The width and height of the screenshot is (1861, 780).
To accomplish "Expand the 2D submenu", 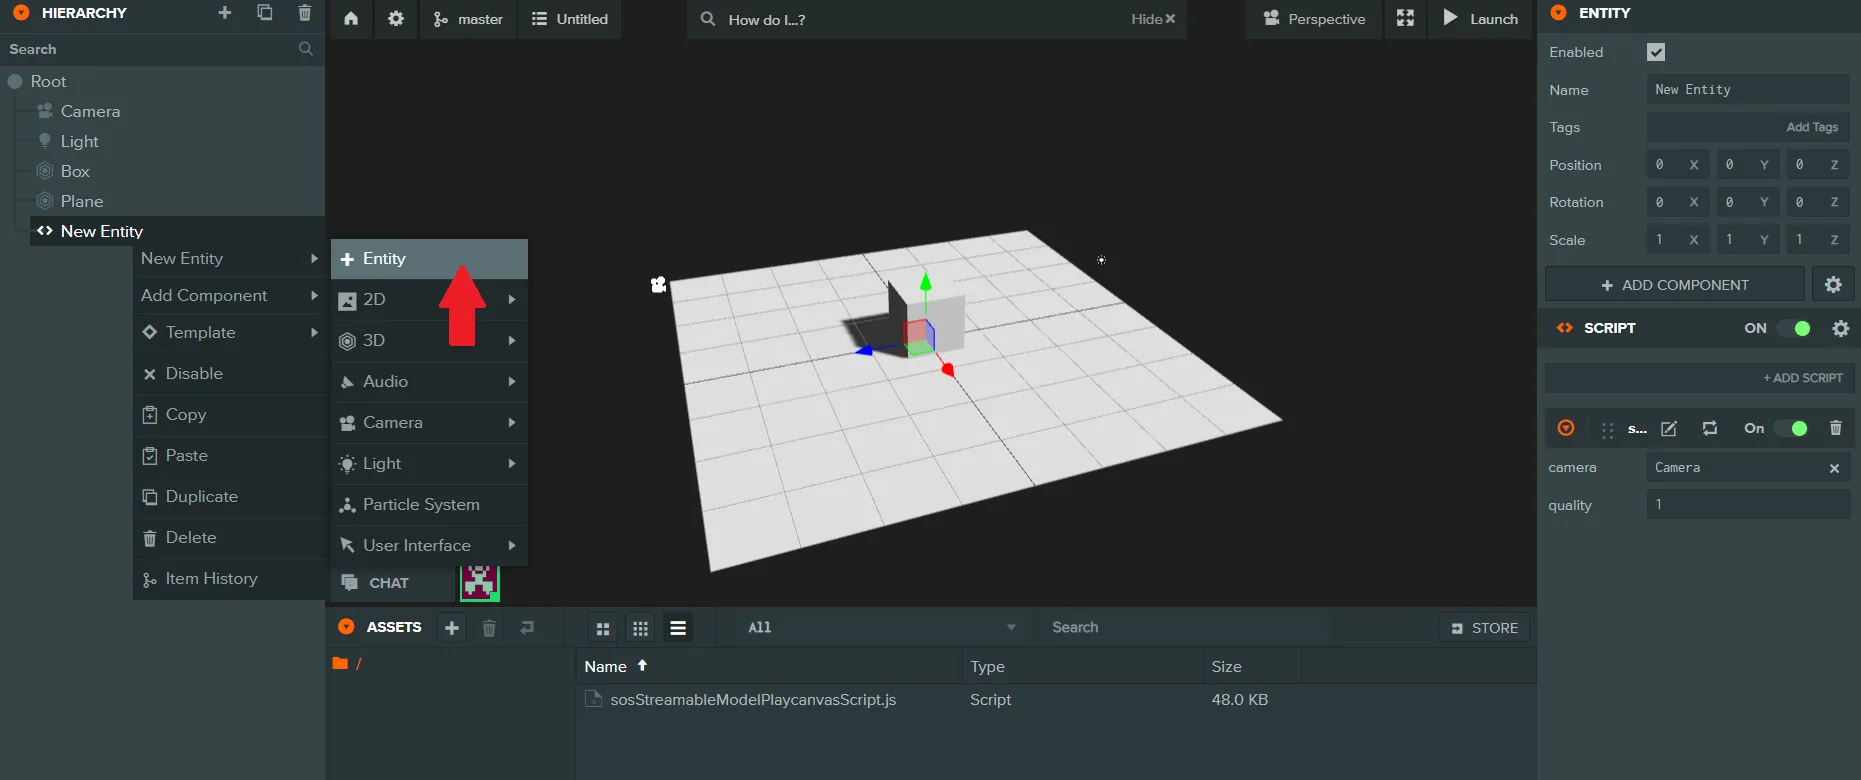I will point(429,300).
